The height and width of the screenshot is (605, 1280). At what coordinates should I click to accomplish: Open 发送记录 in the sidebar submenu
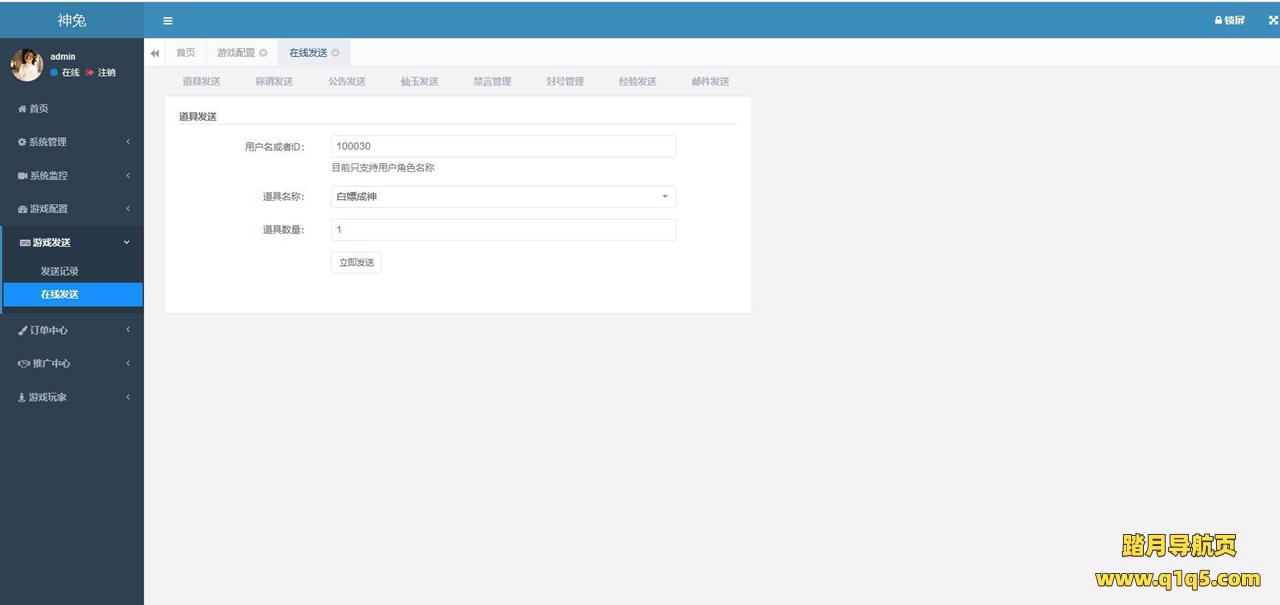59,271
